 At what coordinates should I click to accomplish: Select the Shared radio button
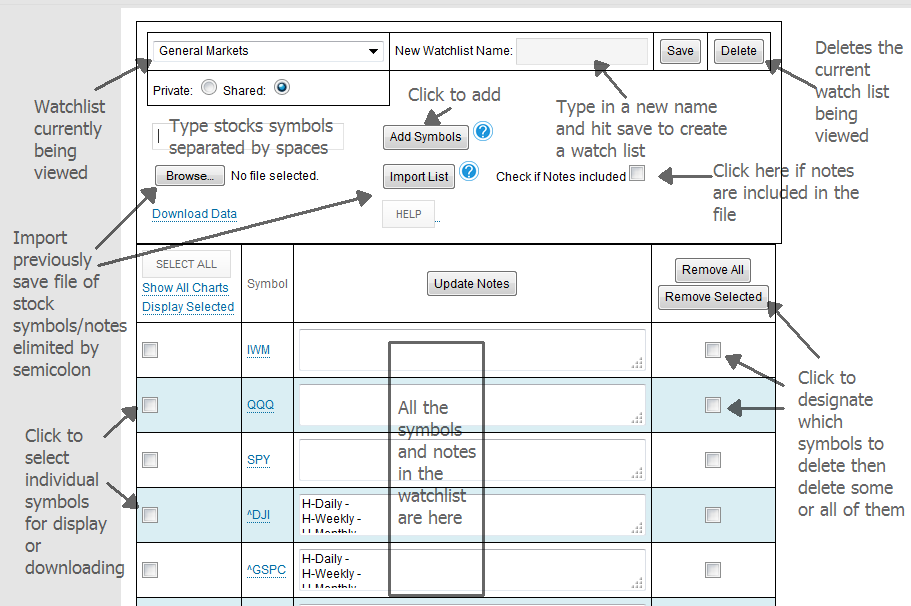[x=281, y=88]
